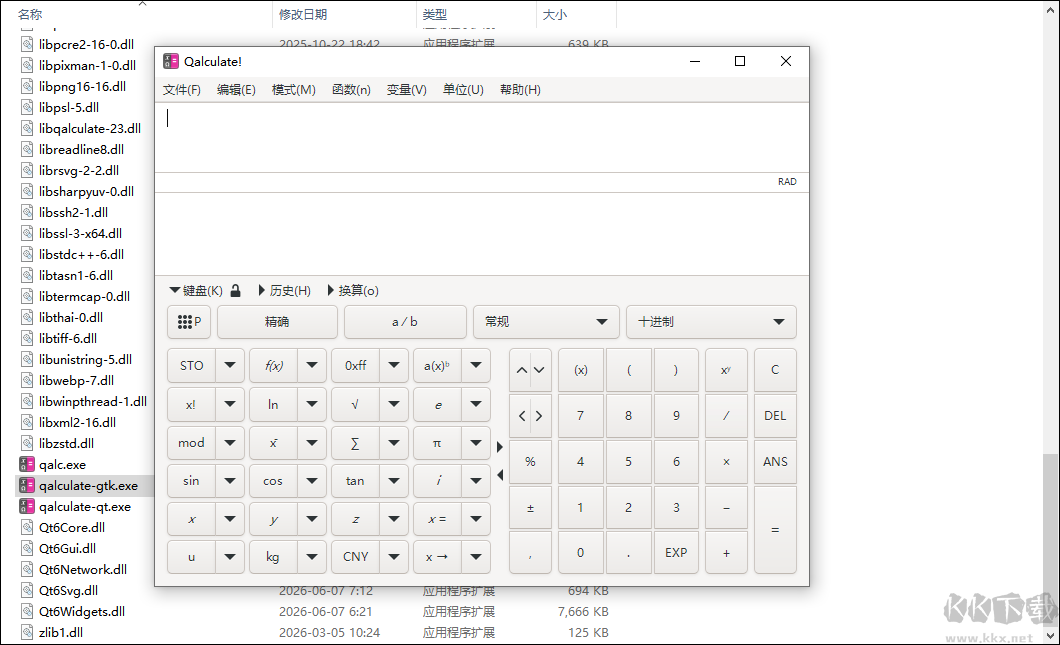Click the Euler e constant button
Image resolution: width=1060 pixels, height=645 pixels.
pyautogui.click(x=437, y=404)
